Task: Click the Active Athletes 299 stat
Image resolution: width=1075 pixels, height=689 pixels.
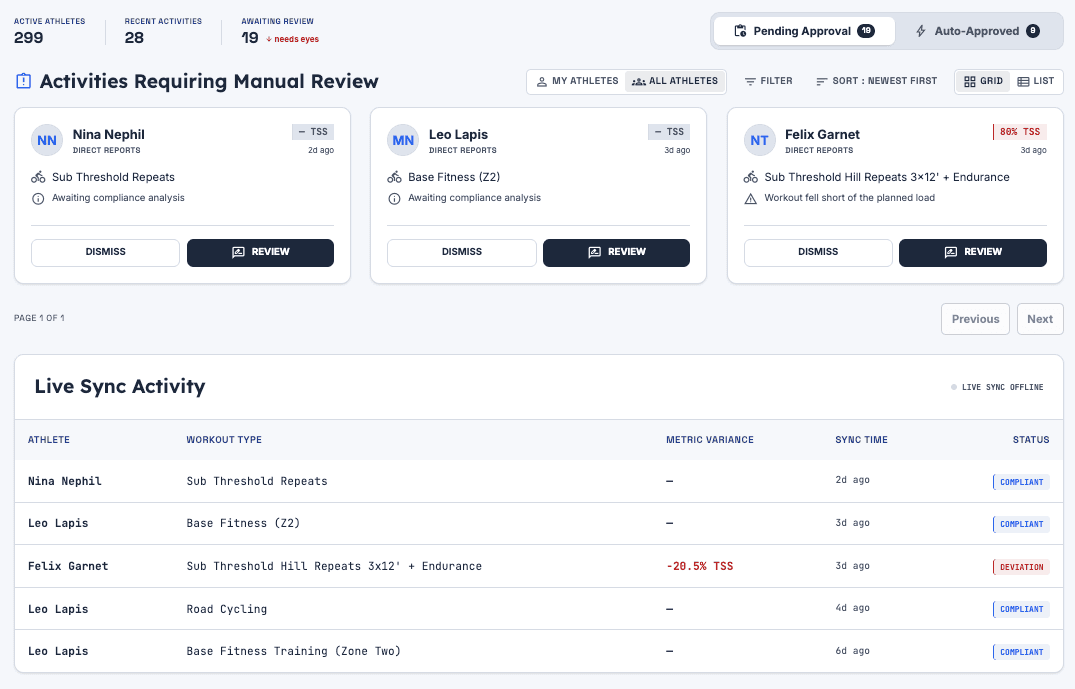Action: coord(49,31)
